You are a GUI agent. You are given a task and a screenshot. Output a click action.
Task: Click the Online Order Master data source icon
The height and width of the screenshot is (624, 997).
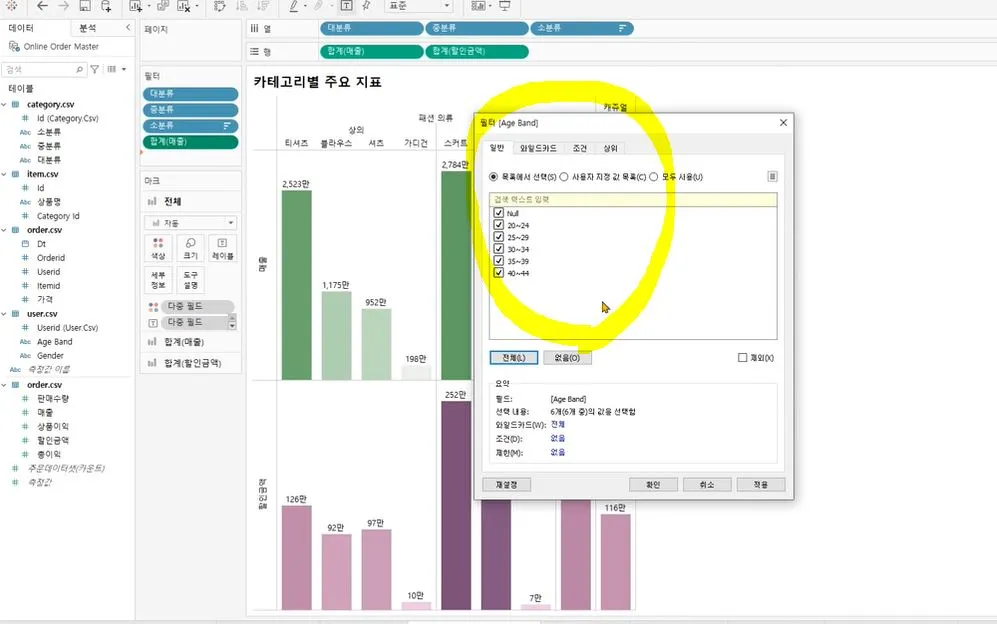coord(14,46)
